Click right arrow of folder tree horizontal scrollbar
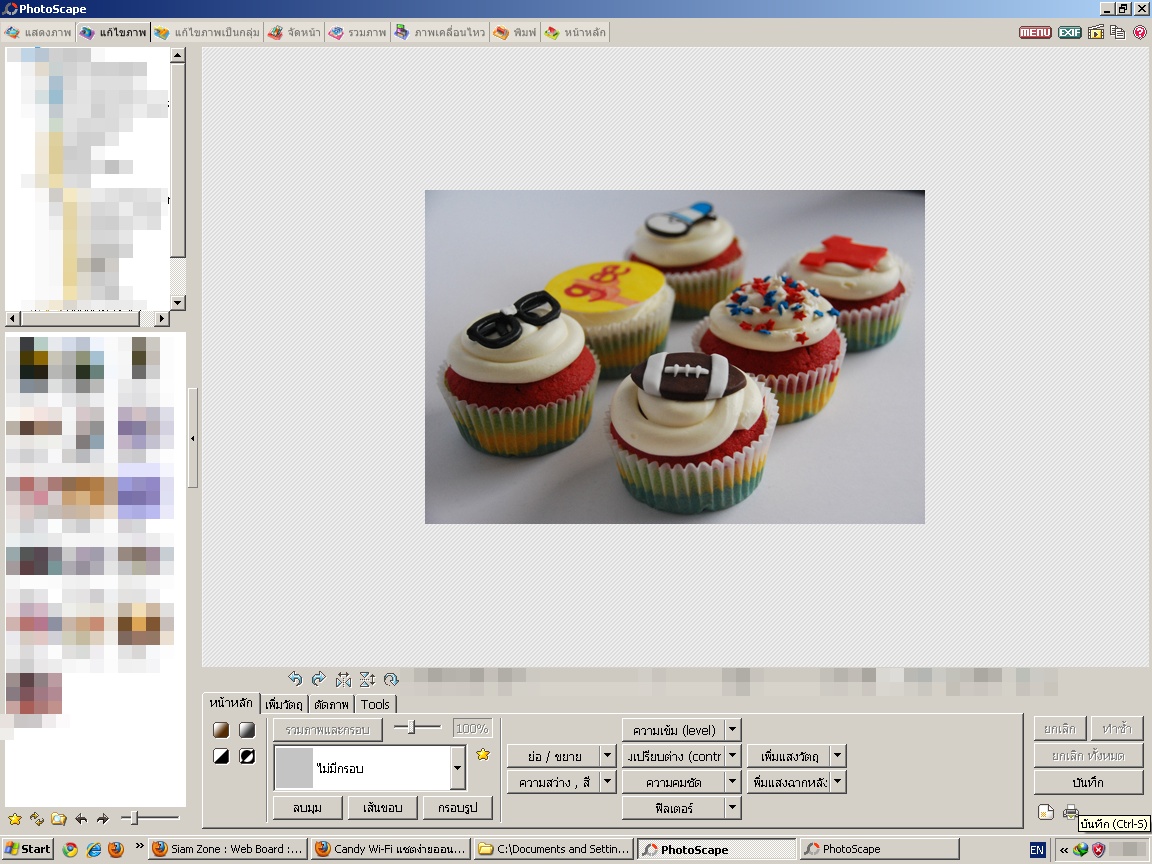The width and height of the screenshot is (1152, 864). (162, 319)
